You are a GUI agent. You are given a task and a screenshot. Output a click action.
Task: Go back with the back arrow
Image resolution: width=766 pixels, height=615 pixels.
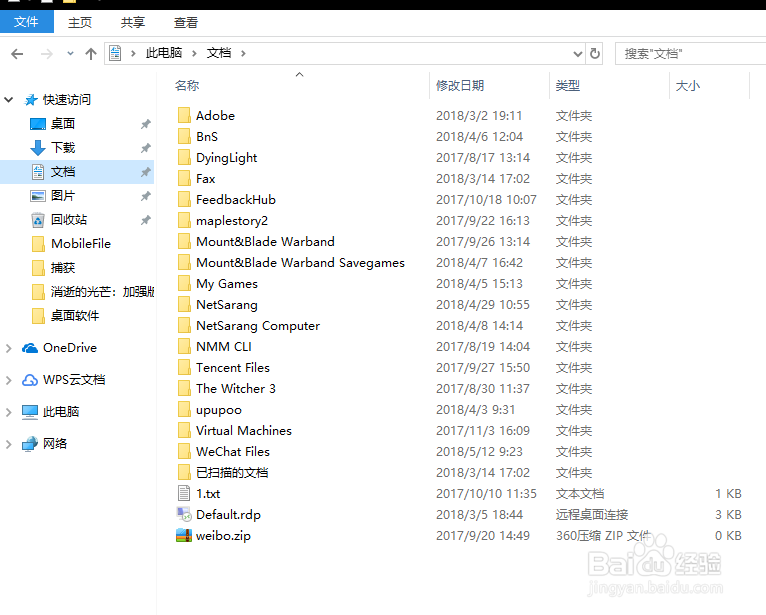(17, 54)
